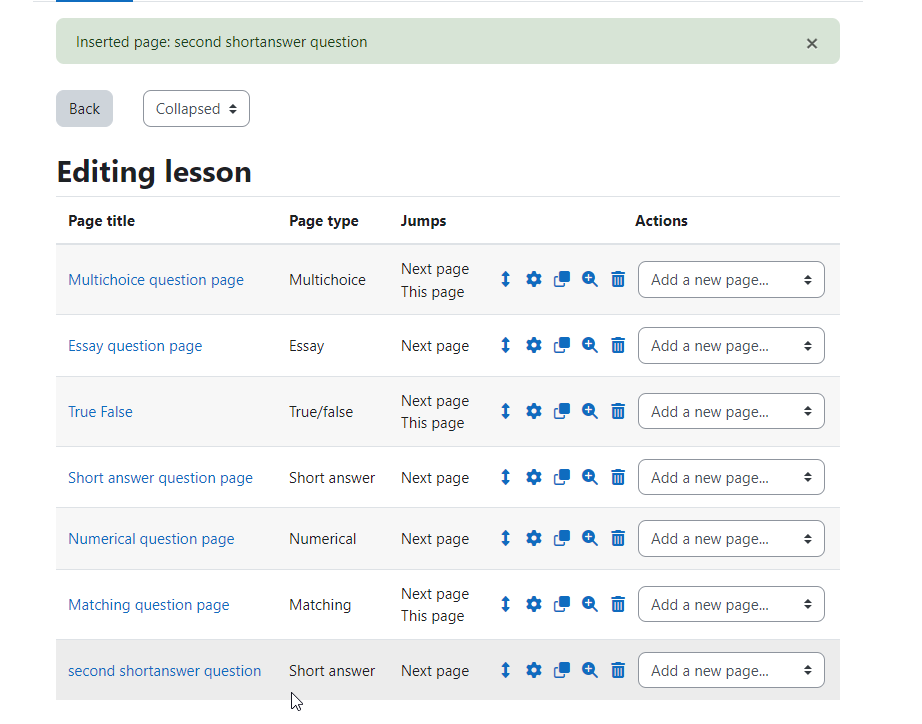
Task: Preview the Essay question page
Action: pos(590,345)
